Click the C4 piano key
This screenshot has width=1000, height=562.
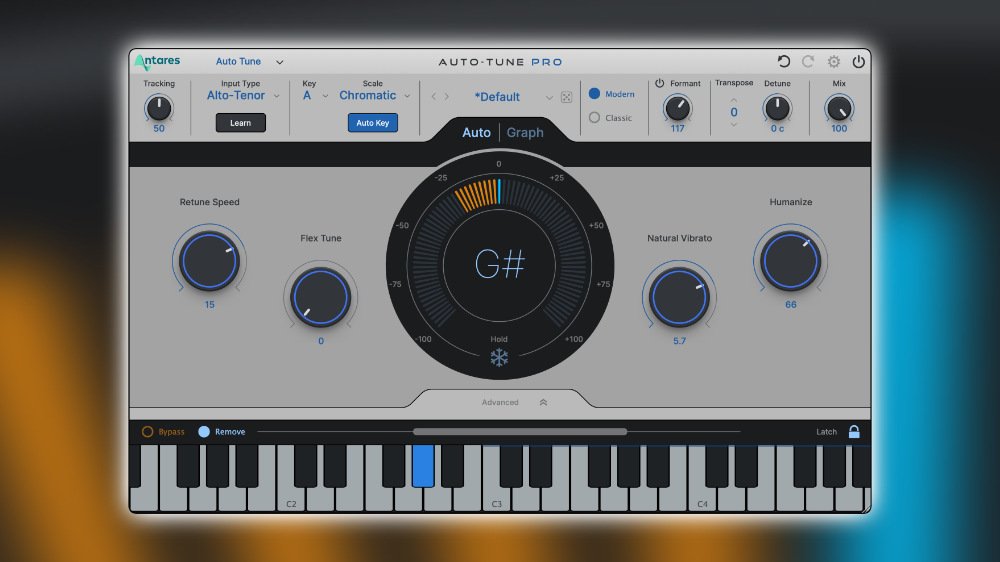pyautogui.click(x=702, y=499)
